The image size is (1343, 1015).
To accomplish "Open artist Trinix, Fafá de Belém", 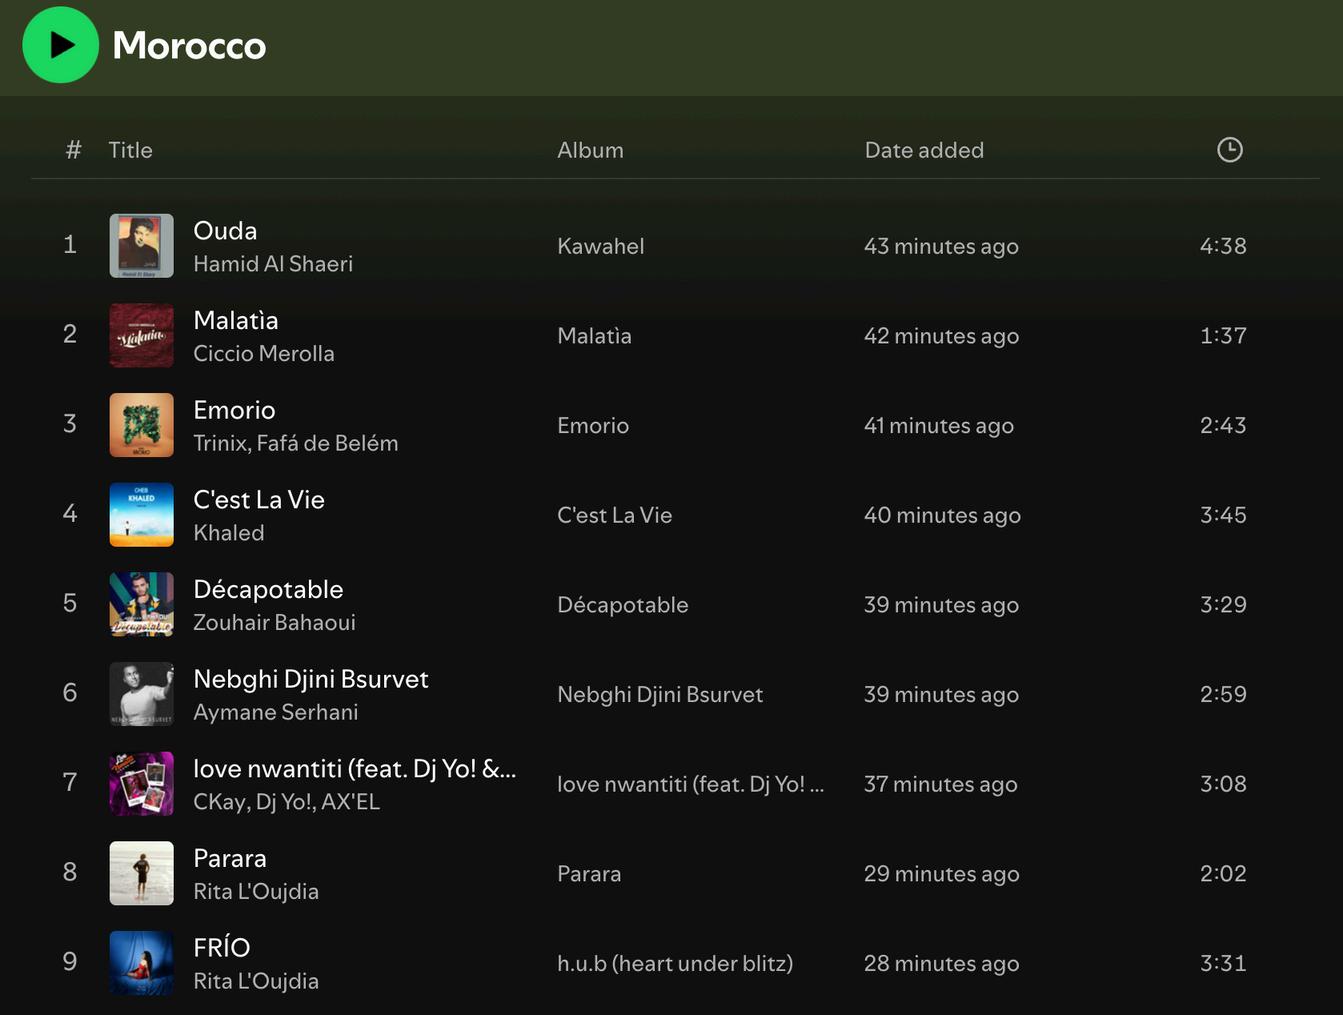I will (x=296, y=443).
